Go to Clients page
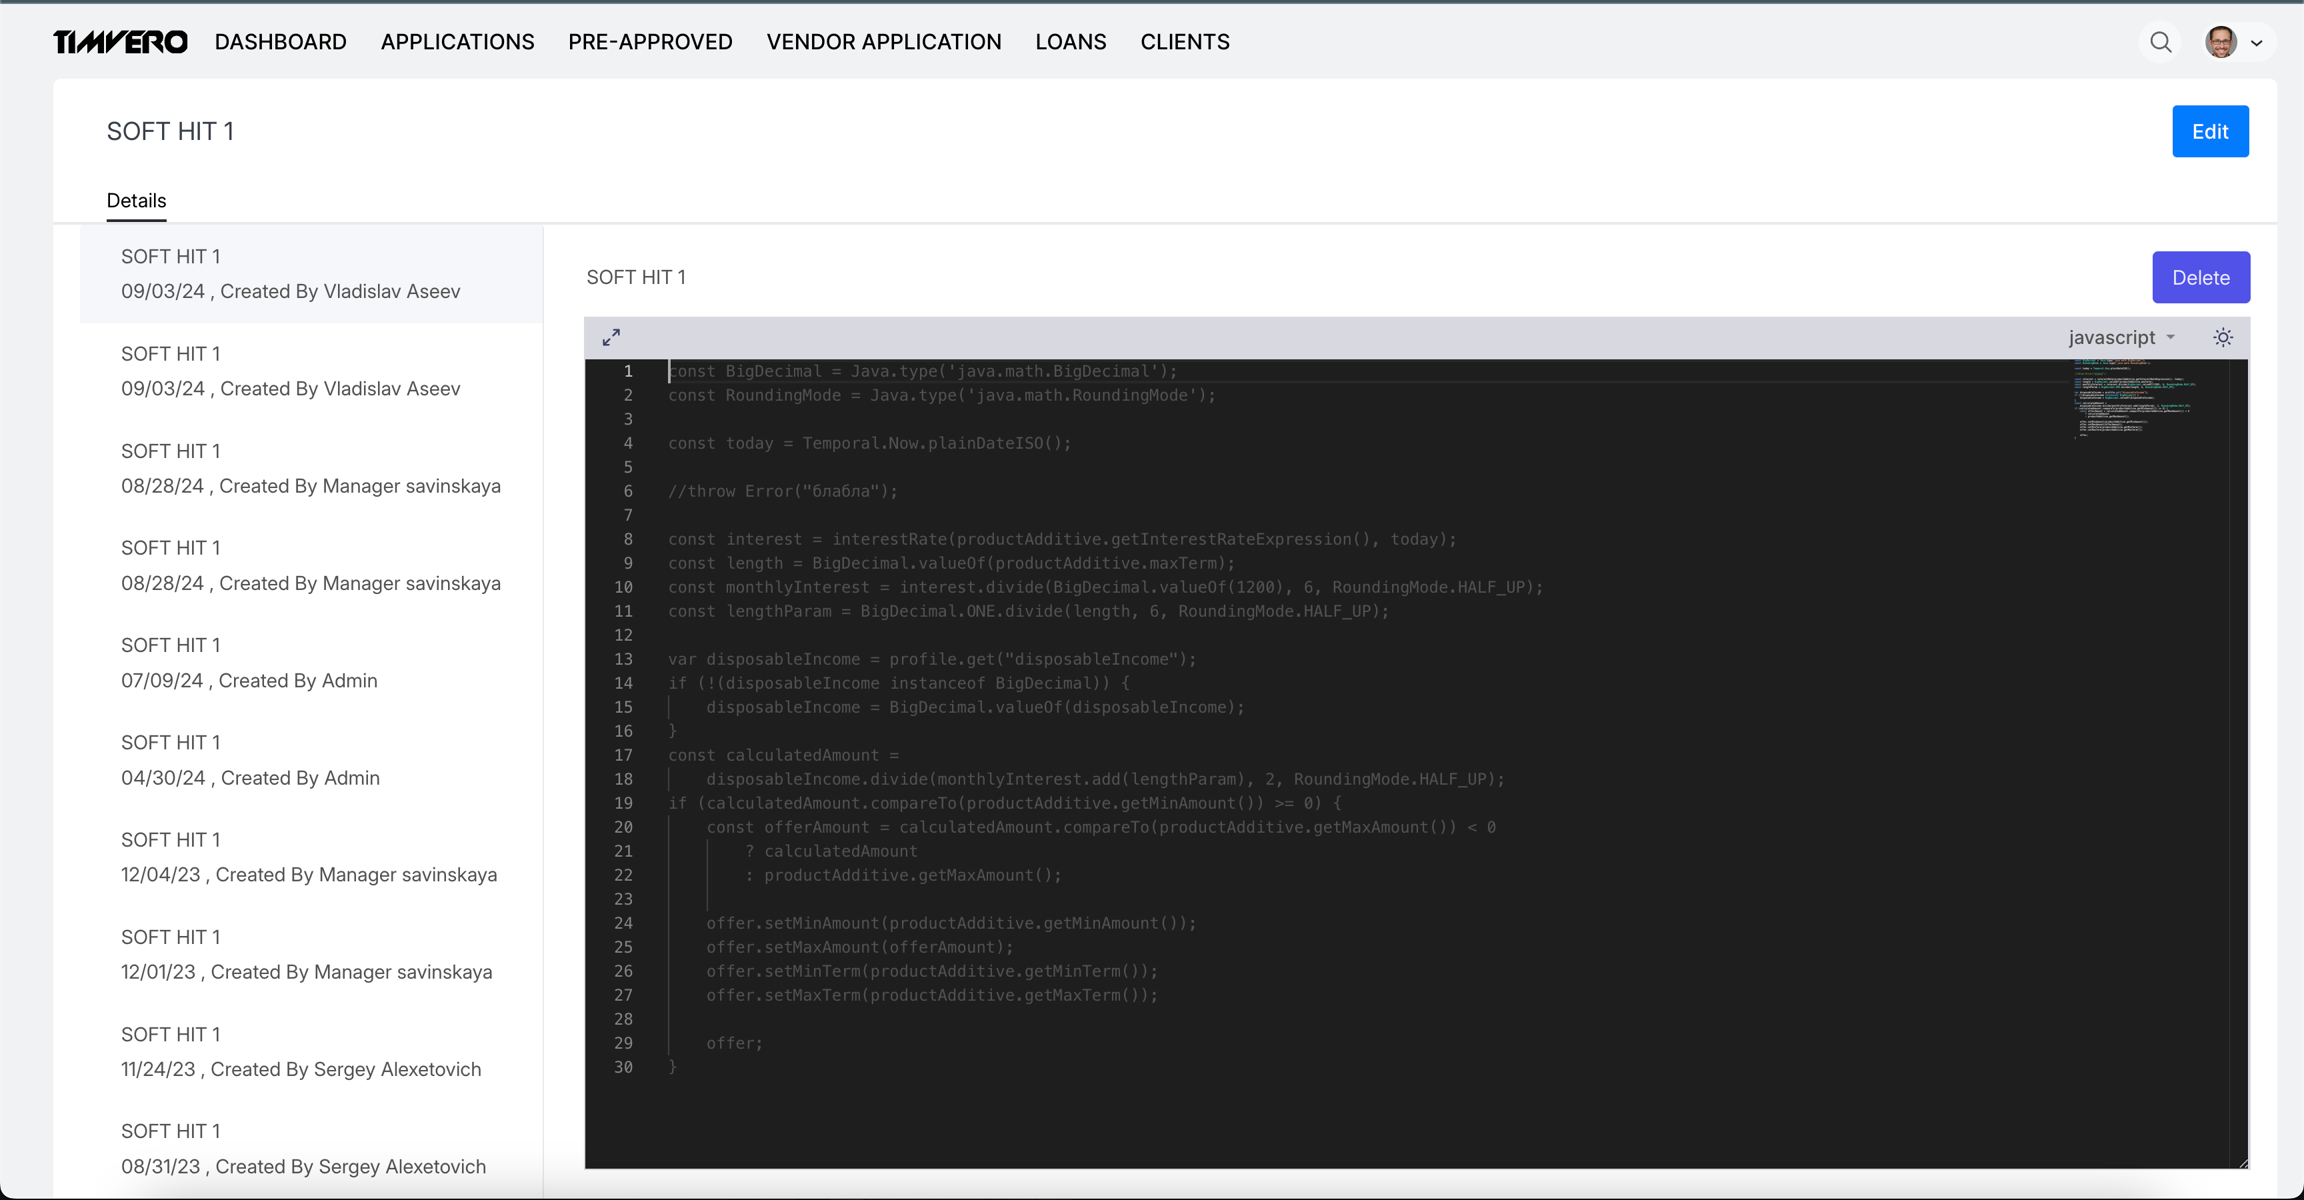The height and width of the screenshot is (1200, 2304). tap(1184, 42)
